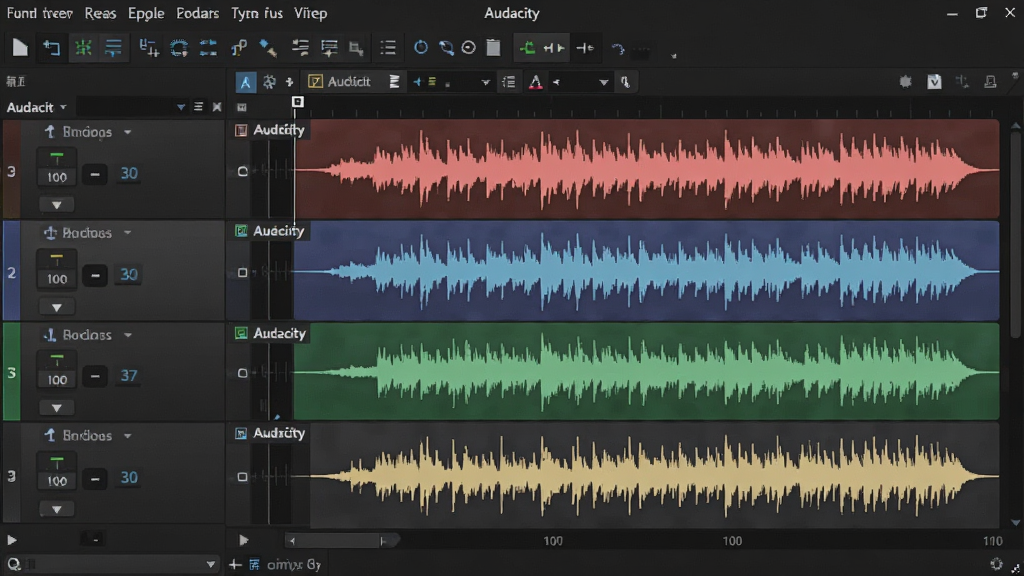Click the green connector icon
This screenshot has width=1024, height=576.
pos(526,48)
